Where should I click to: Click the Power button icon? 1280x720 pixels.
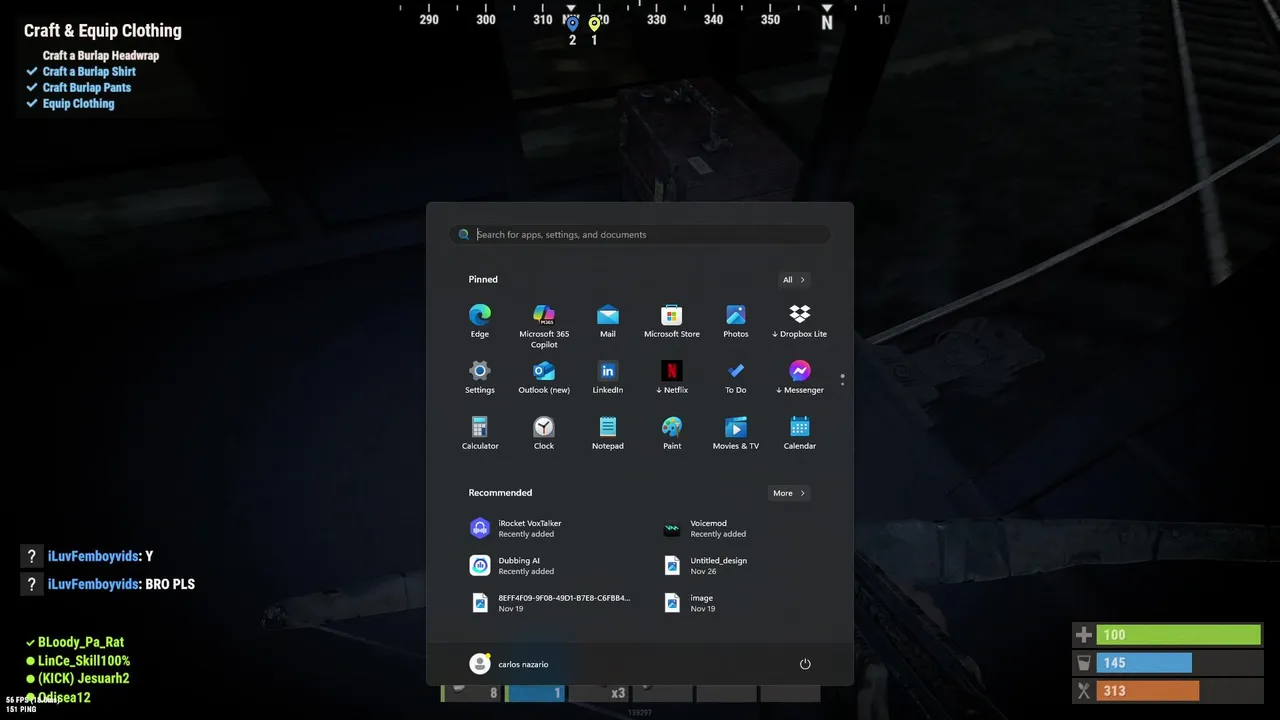coord(805,664)
